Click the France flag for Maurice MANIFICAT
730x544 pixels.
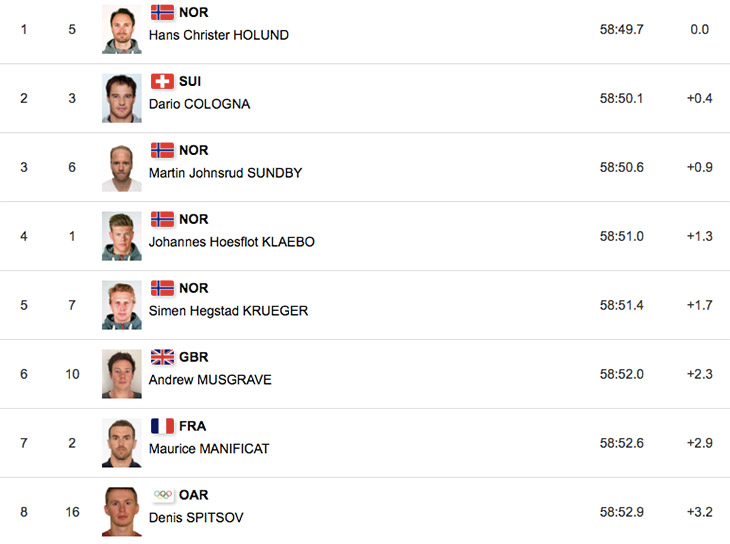click(162, 426)
